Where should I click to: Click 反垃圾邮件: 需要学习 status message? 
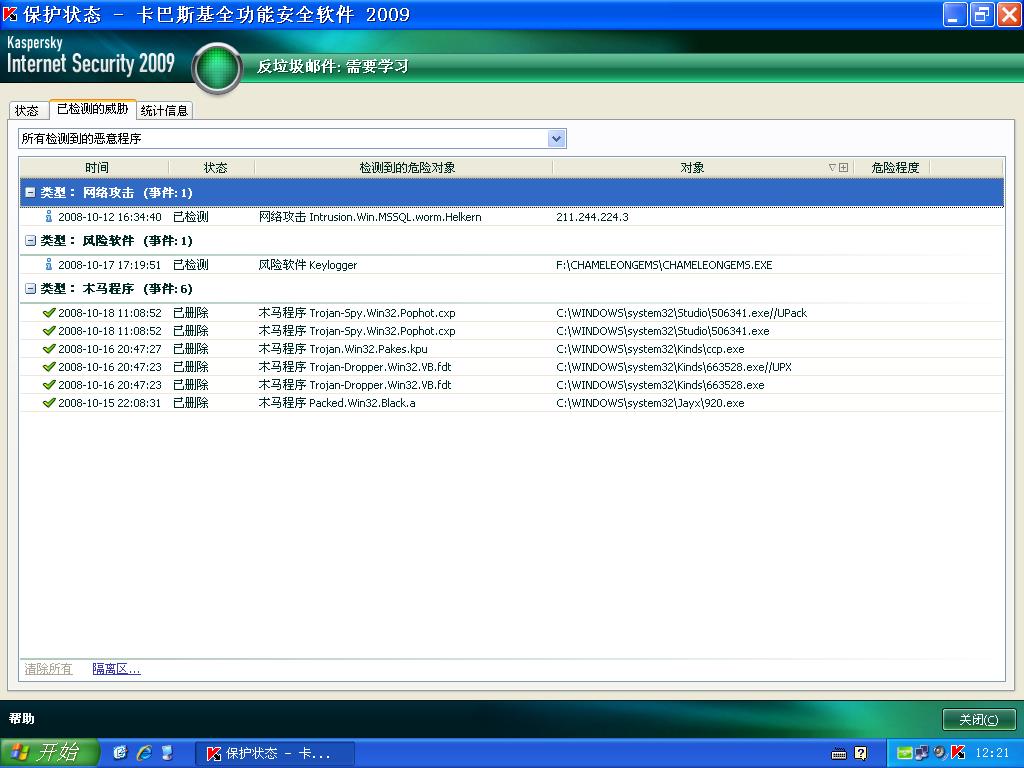coord(333,66)
